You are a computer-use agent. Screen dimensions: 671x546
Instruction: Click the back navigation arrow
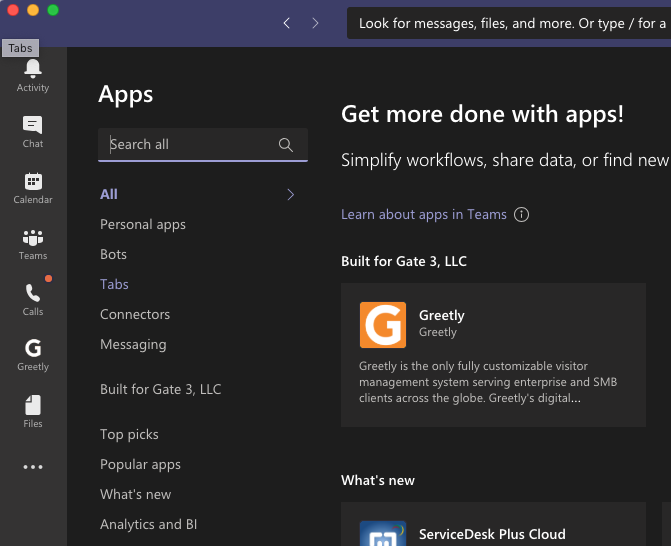tap(287, 23)
